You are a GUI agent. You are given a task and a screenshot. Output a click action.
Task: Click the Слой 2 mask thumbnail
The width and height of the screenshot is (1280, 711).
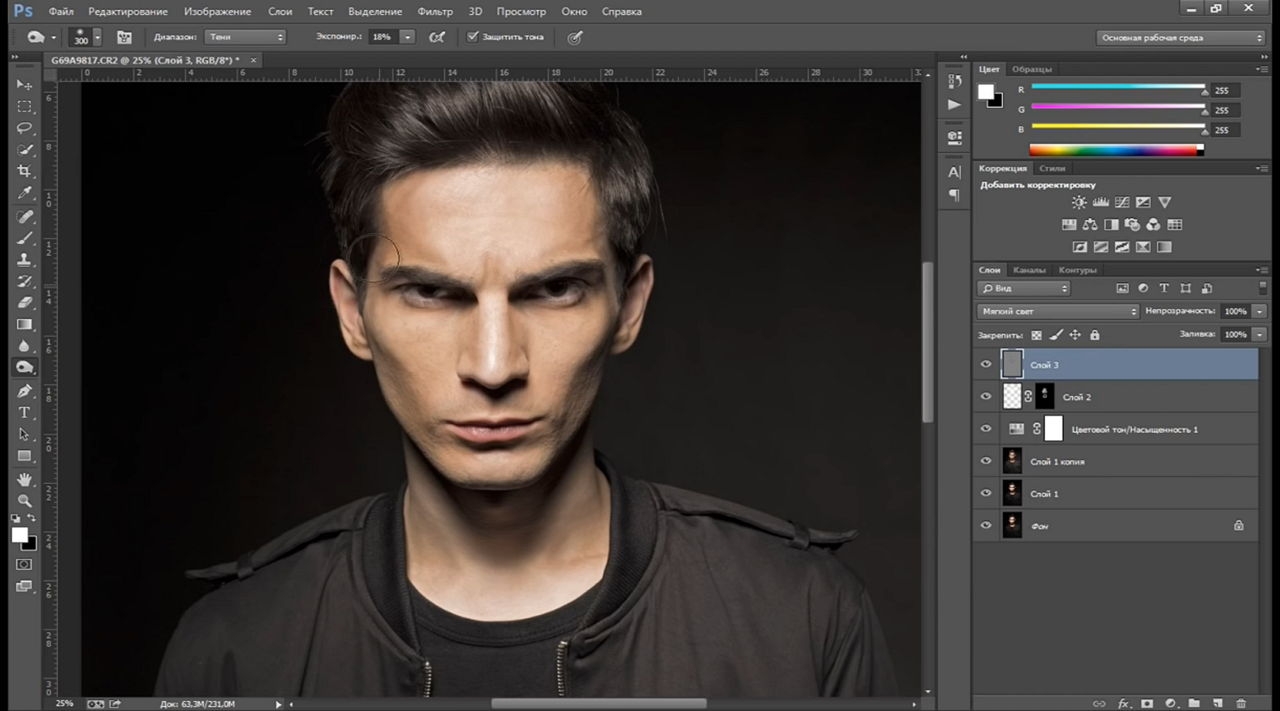point(1045,397)
